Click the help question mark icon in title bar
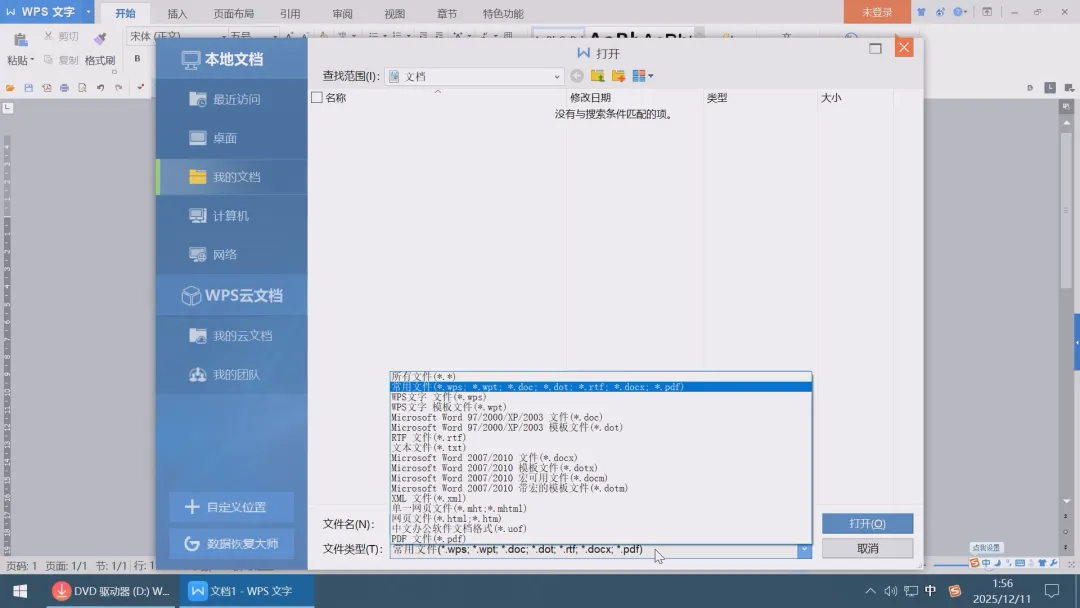Viewport: 1080px width, 608px height. 958,12
